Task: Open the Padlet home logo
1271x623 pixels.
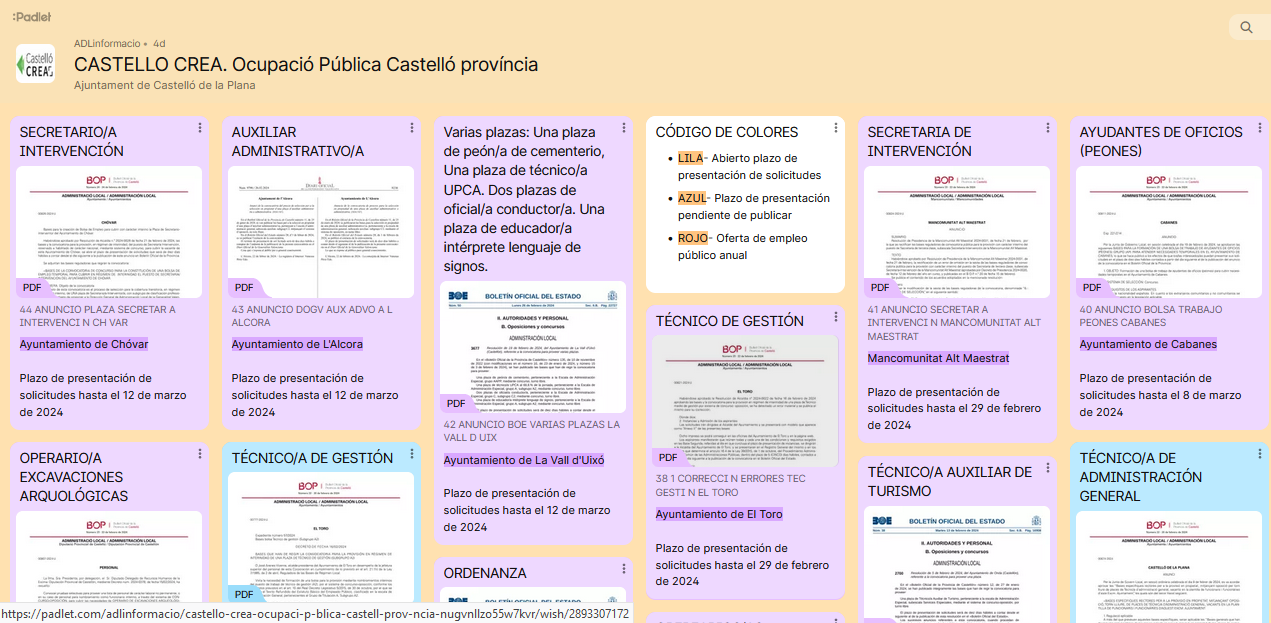Action: pos(32,17)
